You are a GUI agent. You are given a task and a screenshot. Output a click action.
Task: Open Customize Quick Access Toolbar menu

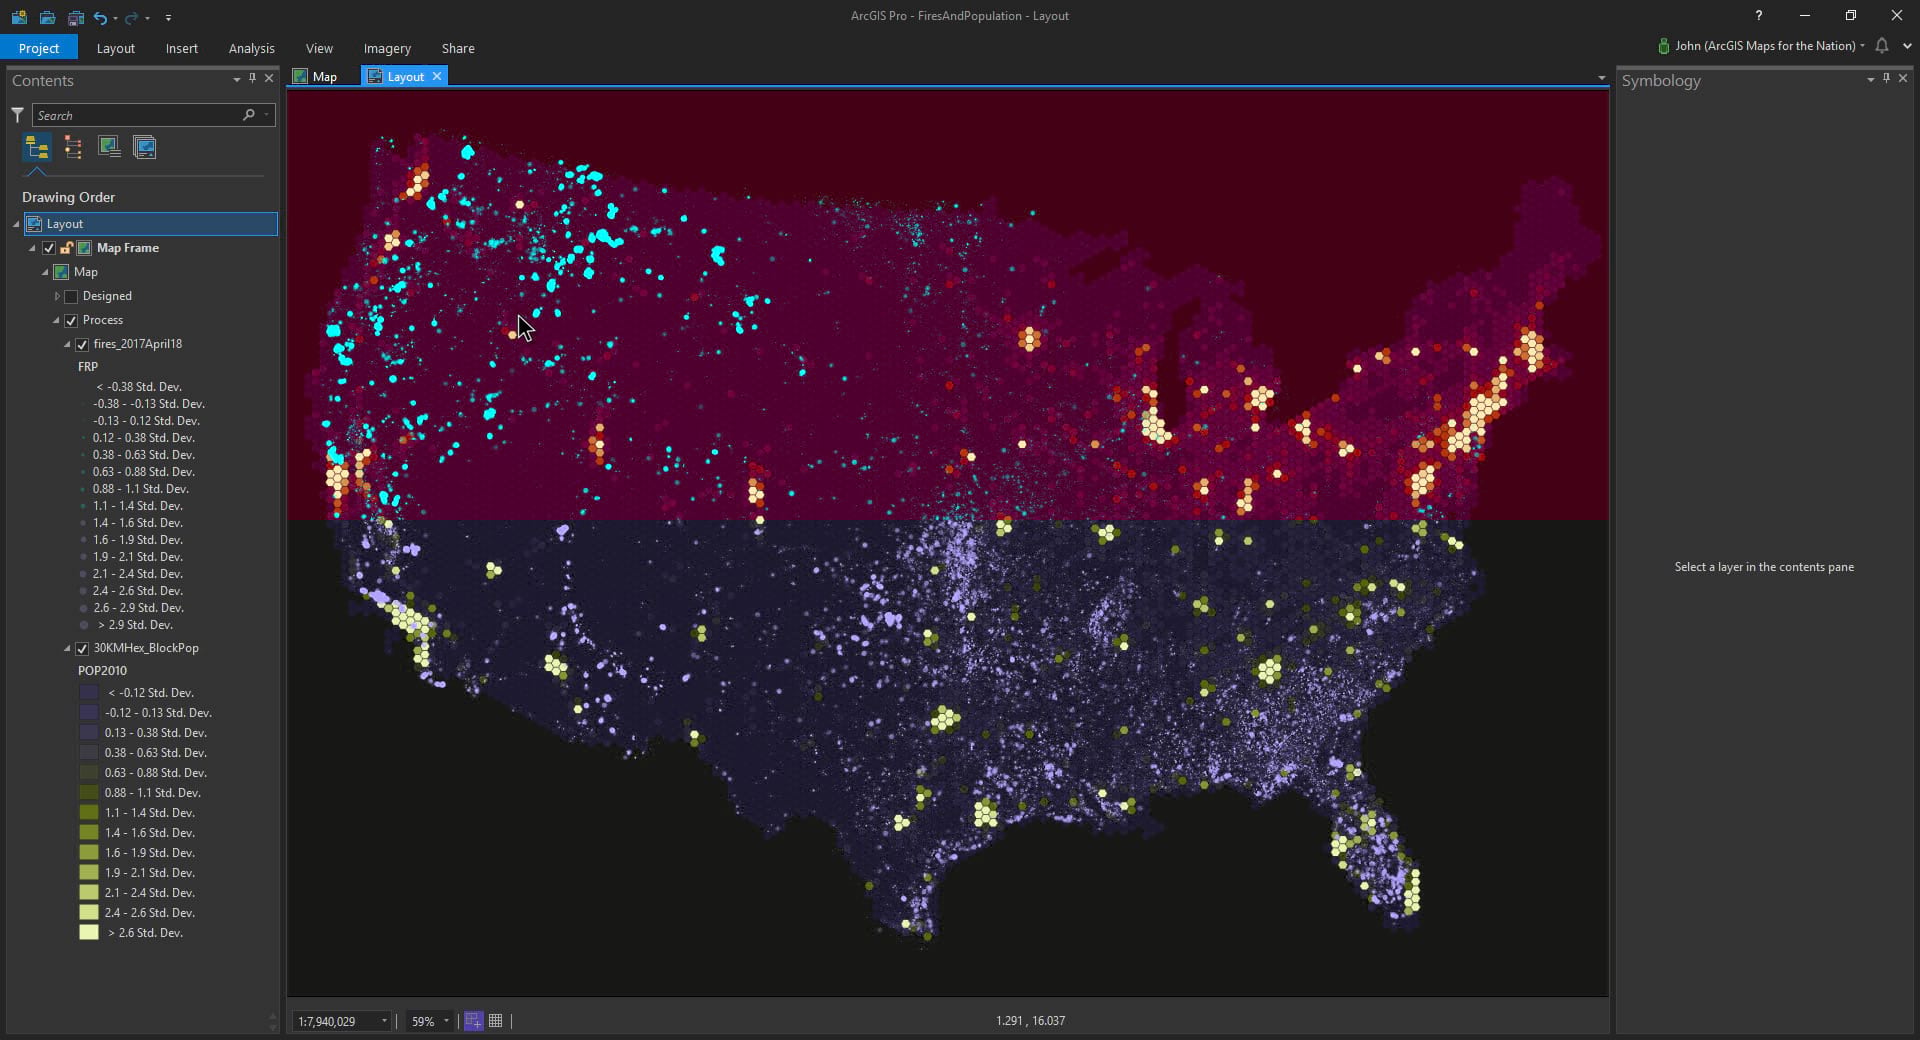(x=168, y=18)
